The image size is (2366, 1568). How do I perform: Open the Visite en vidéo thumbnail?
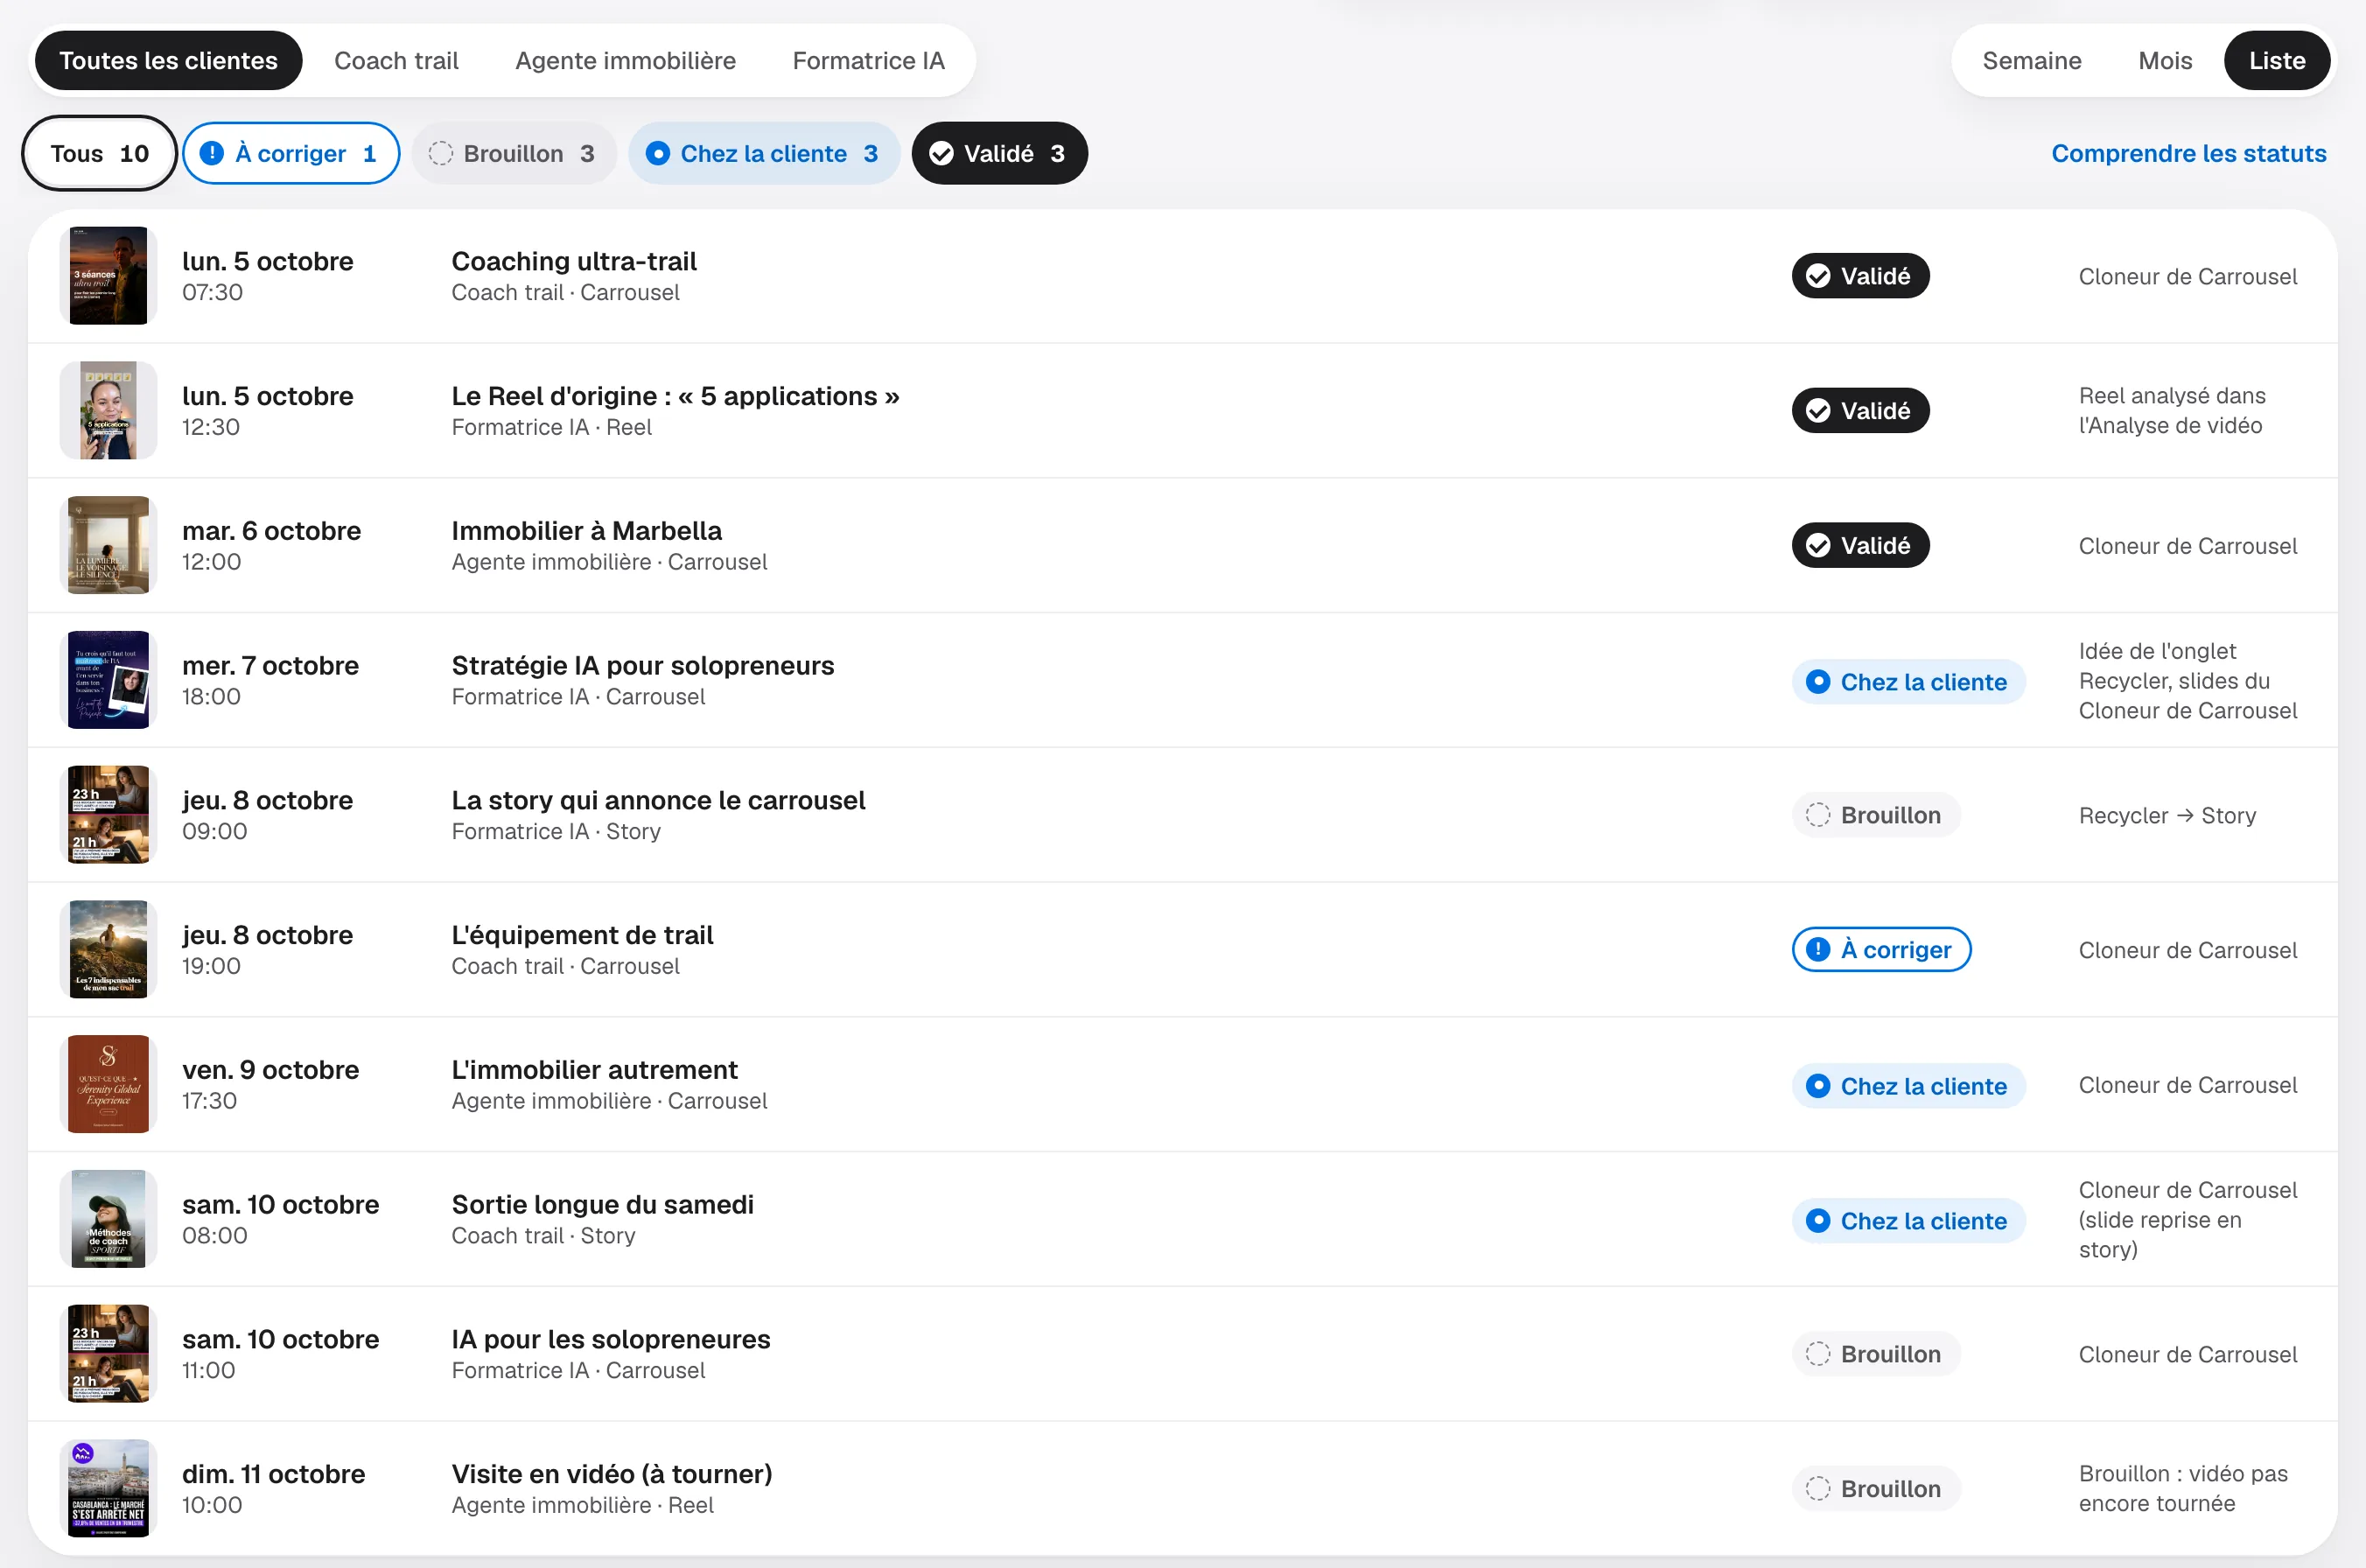click(108, 1488)
